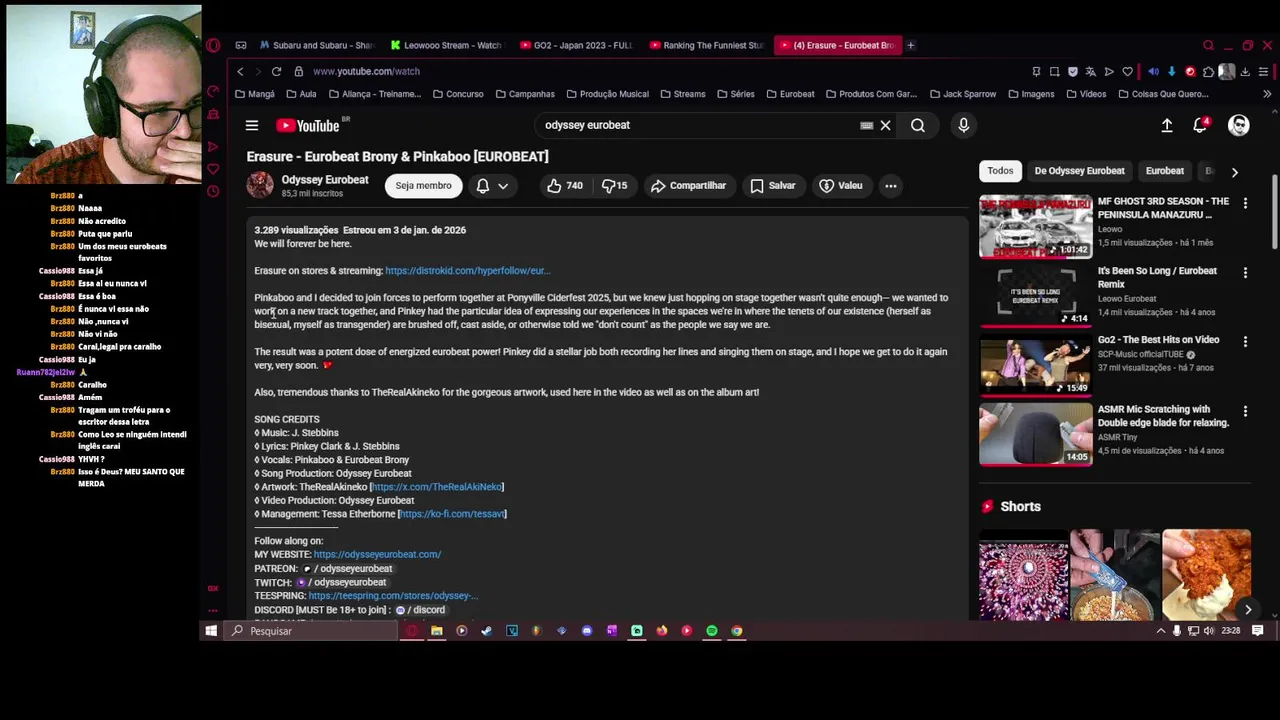Open Spotify from the Windows taskbar

pos(712,631)
